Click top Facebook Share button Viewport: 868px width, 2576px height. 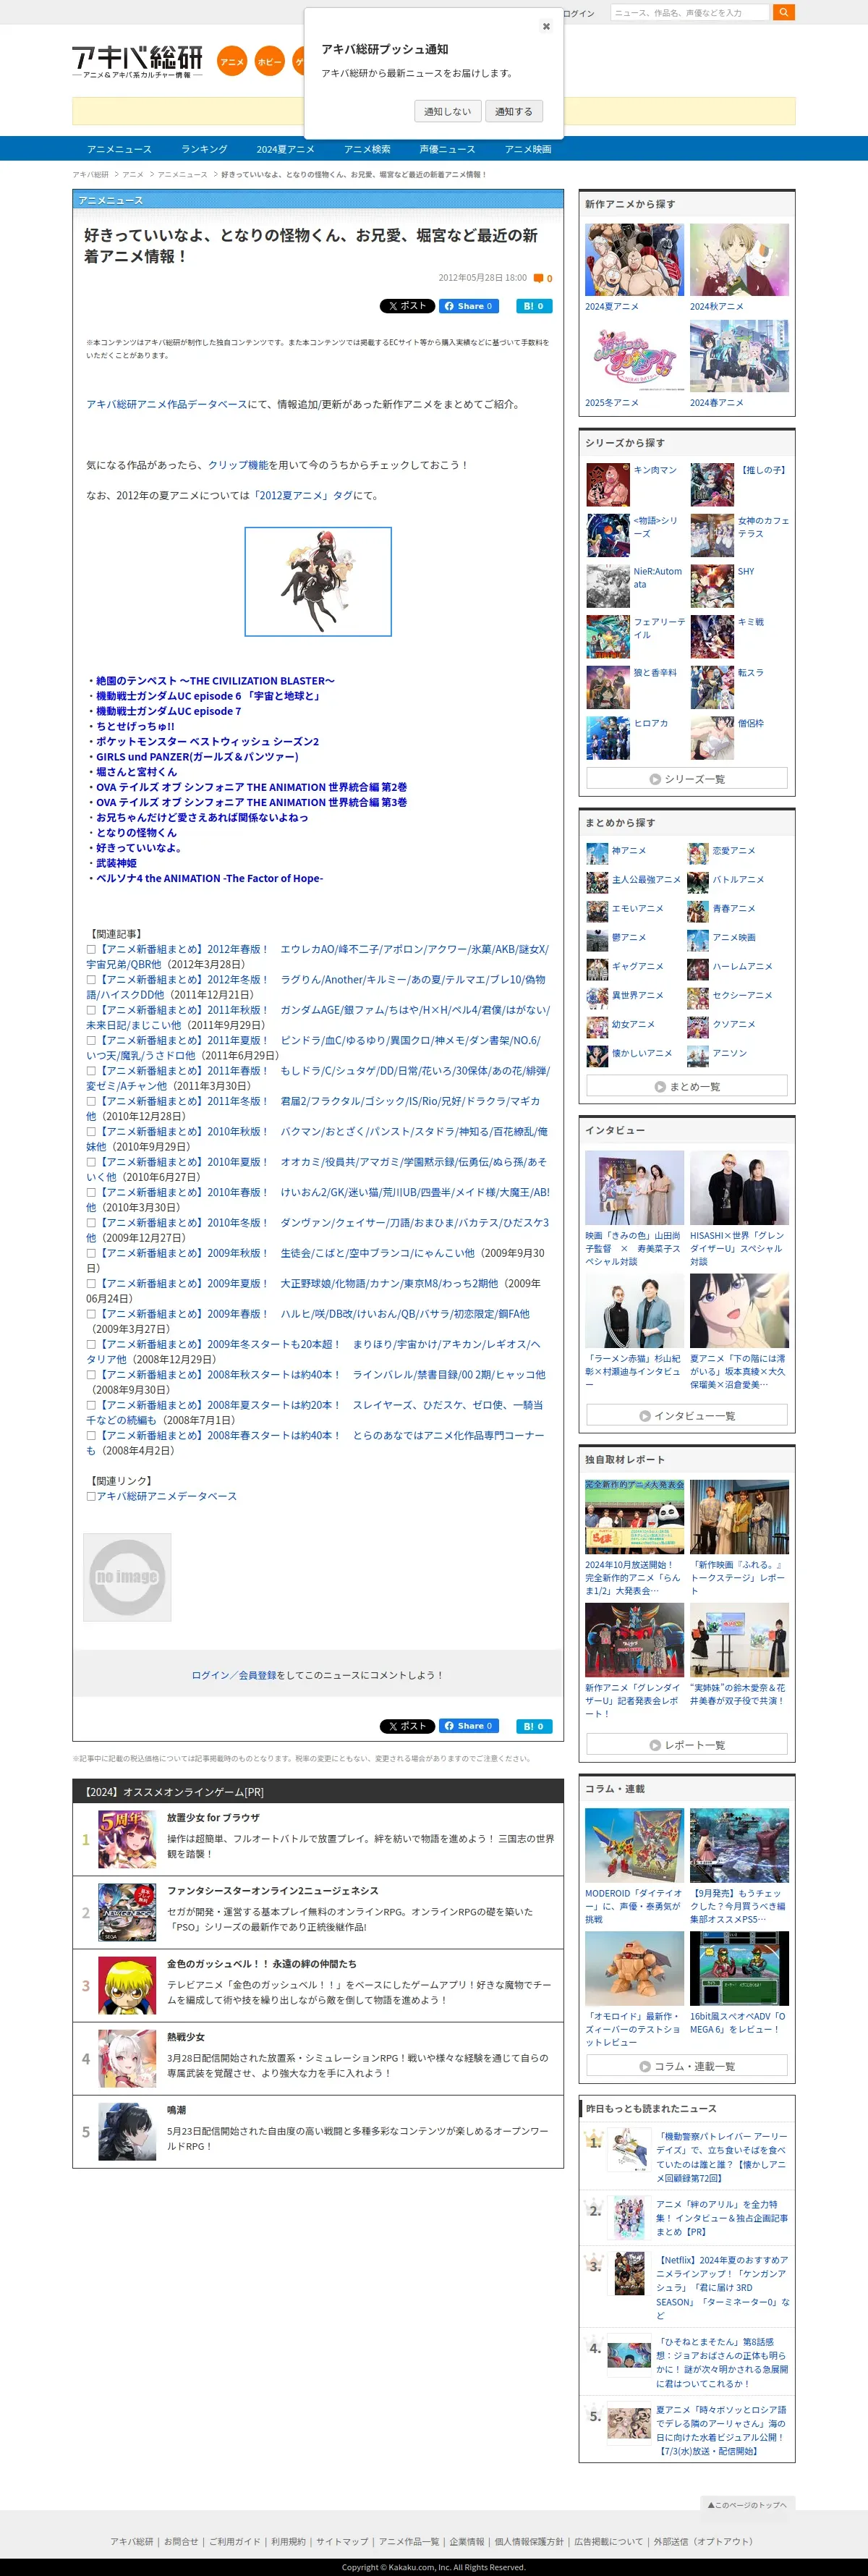pos(469,306)
